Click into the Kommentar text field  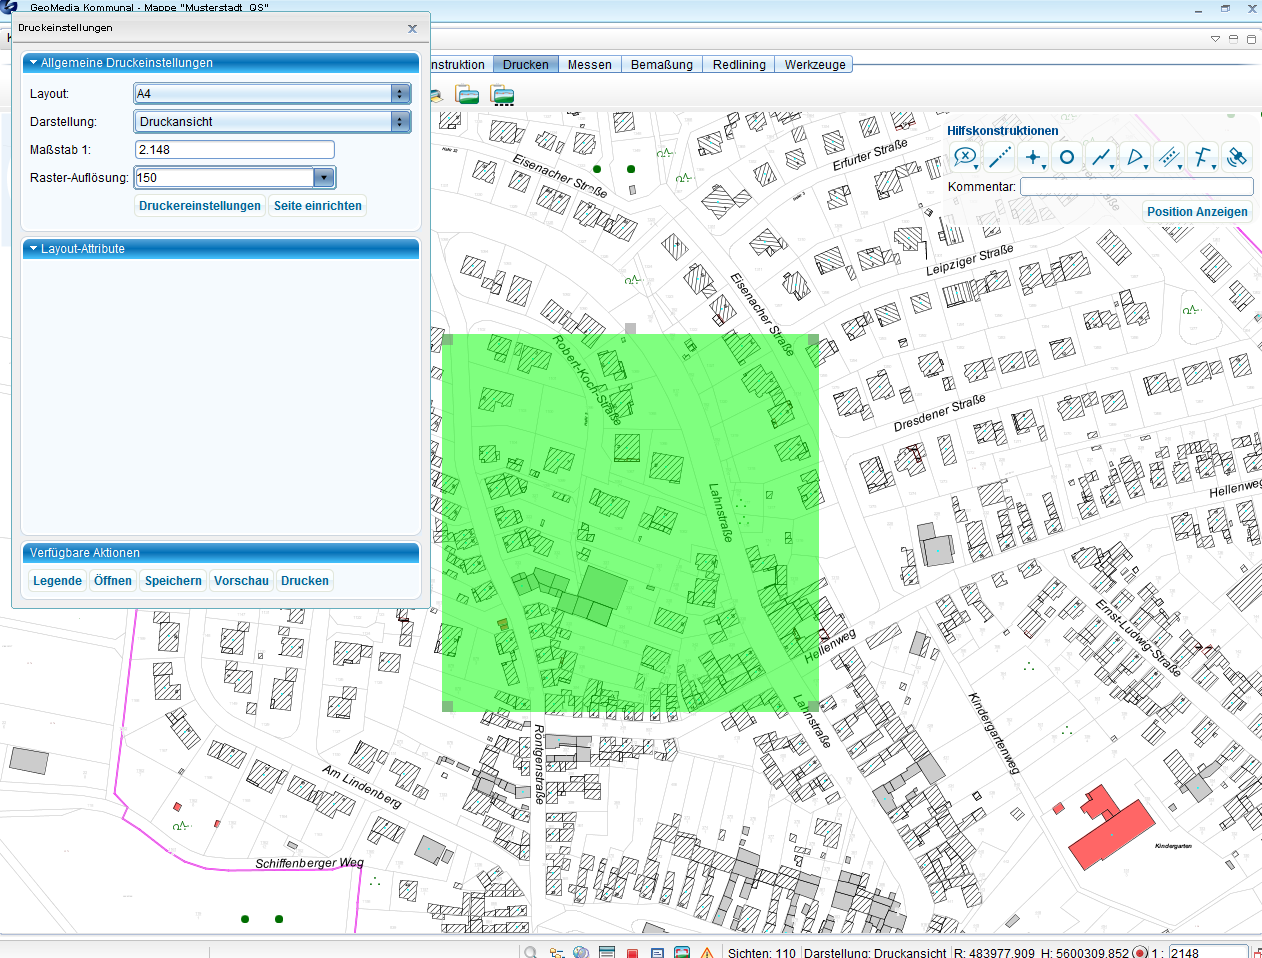1136,187
